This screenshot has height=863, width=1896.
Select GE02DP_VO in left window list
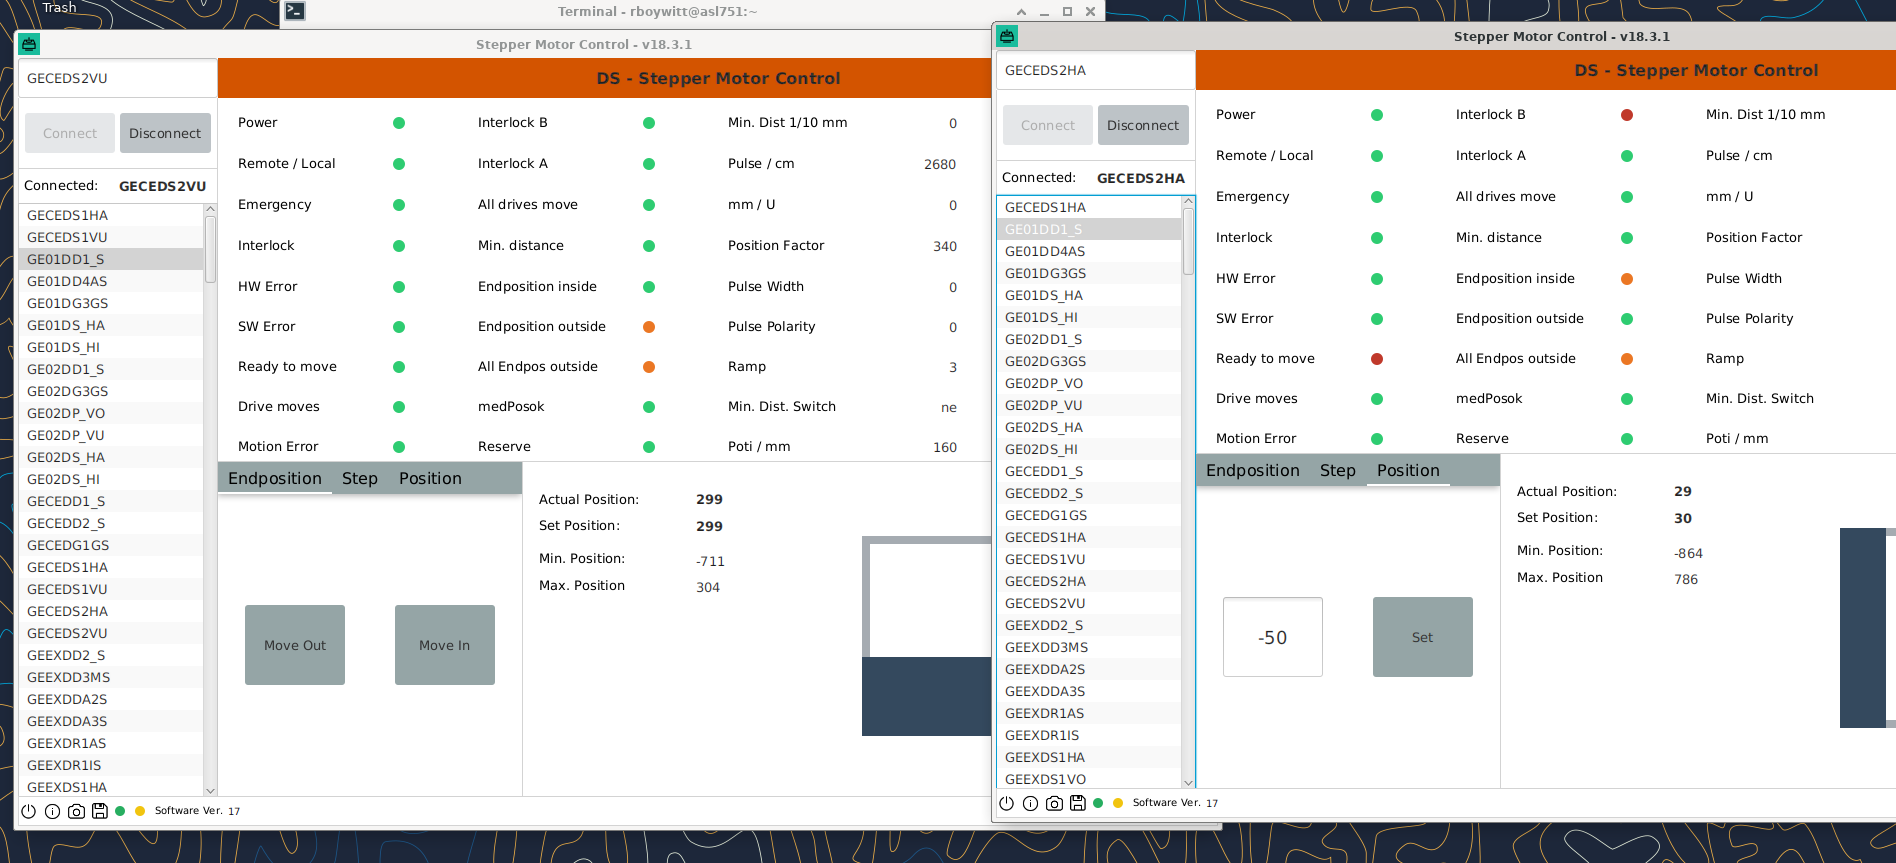tap(111, 413)
